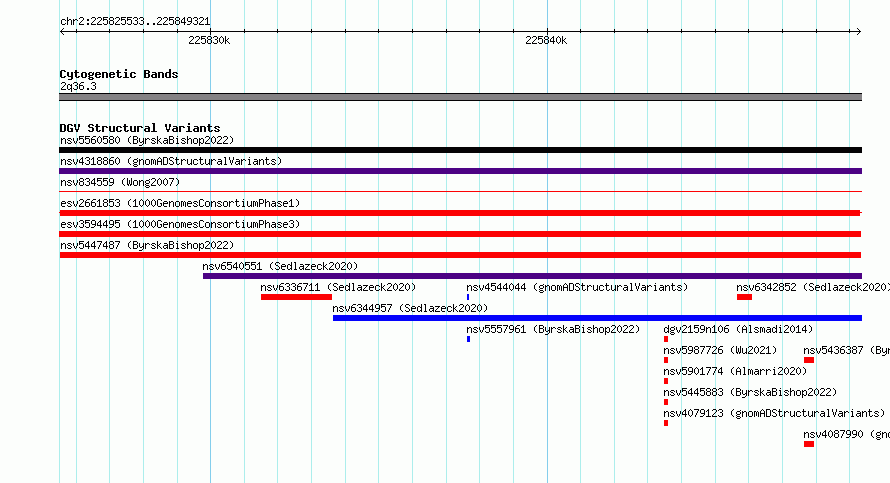Screen dimensions: 890x483
Task: Click the purple nsv6540551 variant bar
Action: tap(532, 276)
